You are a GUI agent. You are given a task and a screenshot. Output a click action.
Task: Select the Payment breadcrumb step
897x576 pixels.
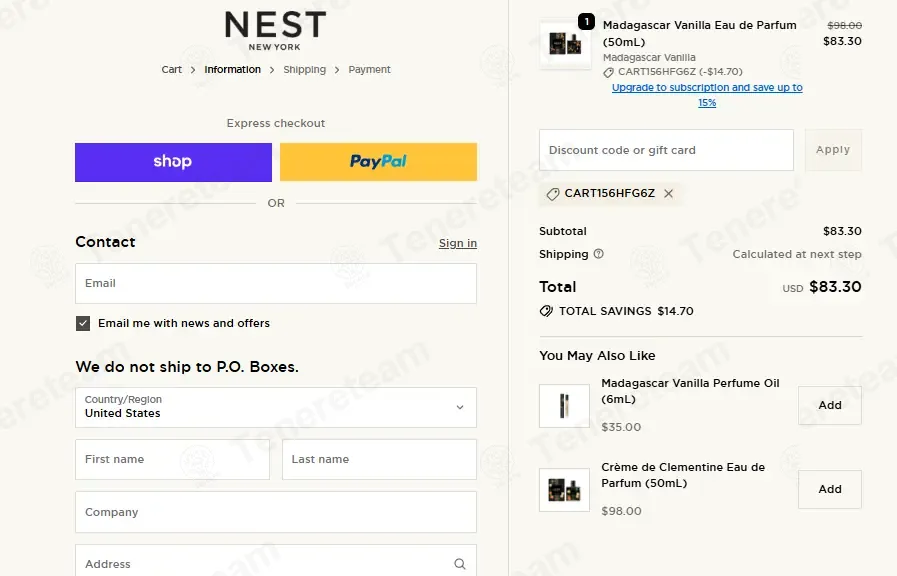pos(370,70)
